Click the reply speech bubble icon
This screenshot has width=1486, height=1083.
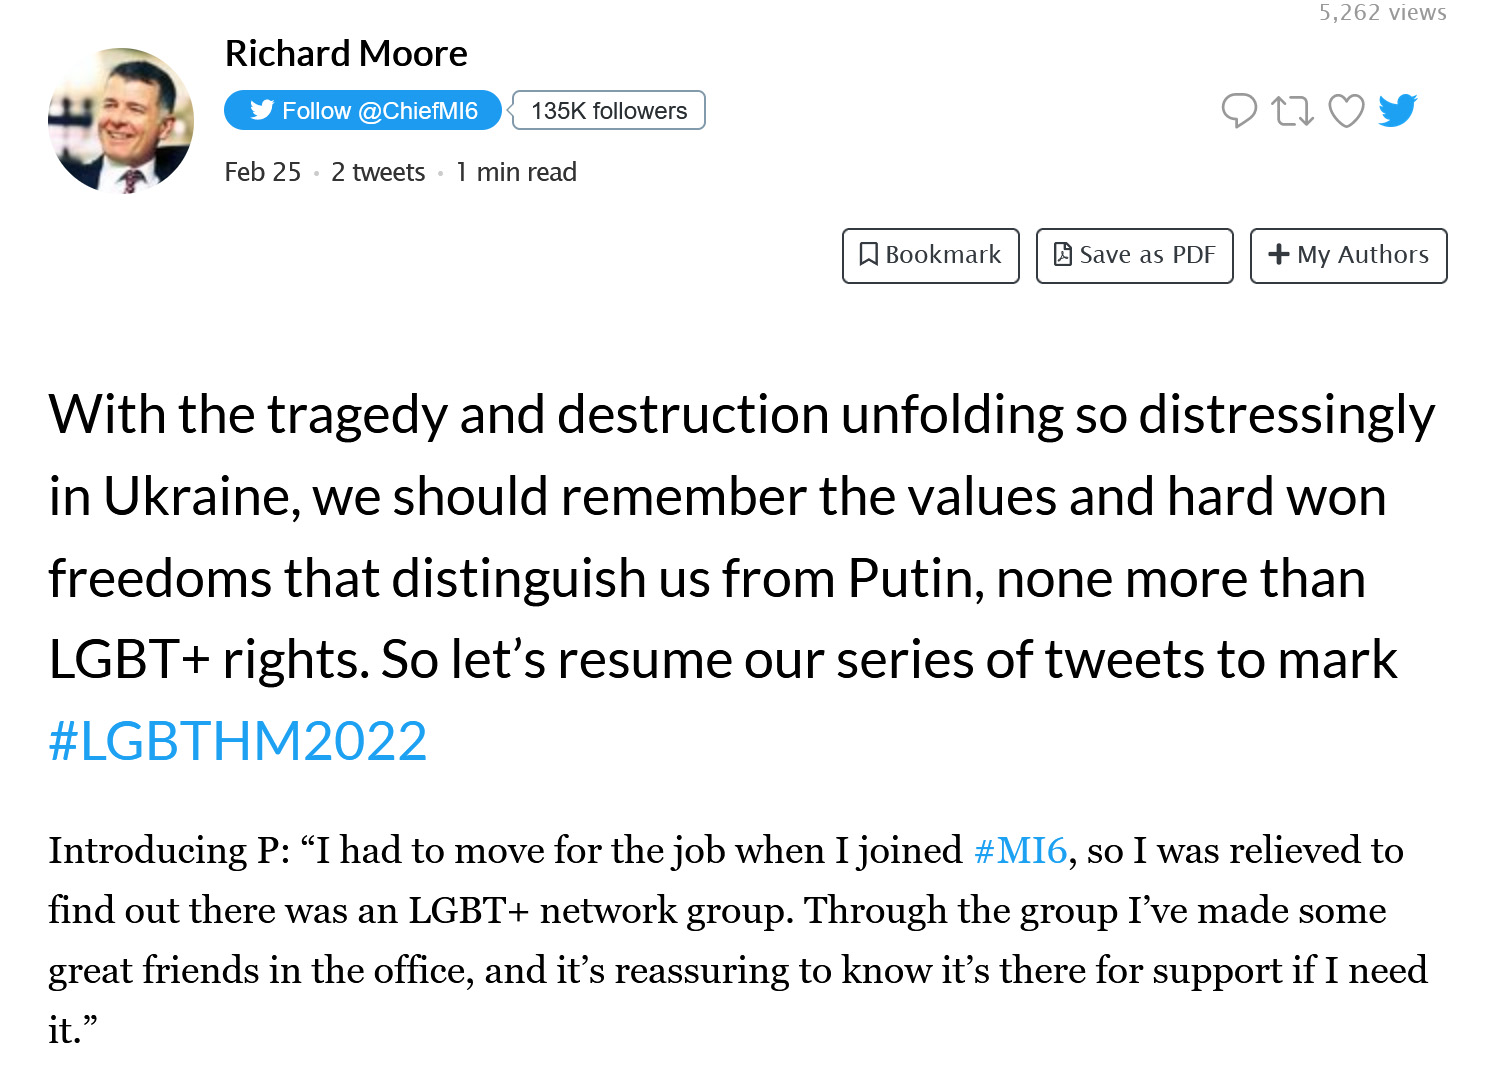tap(1239, 110)
